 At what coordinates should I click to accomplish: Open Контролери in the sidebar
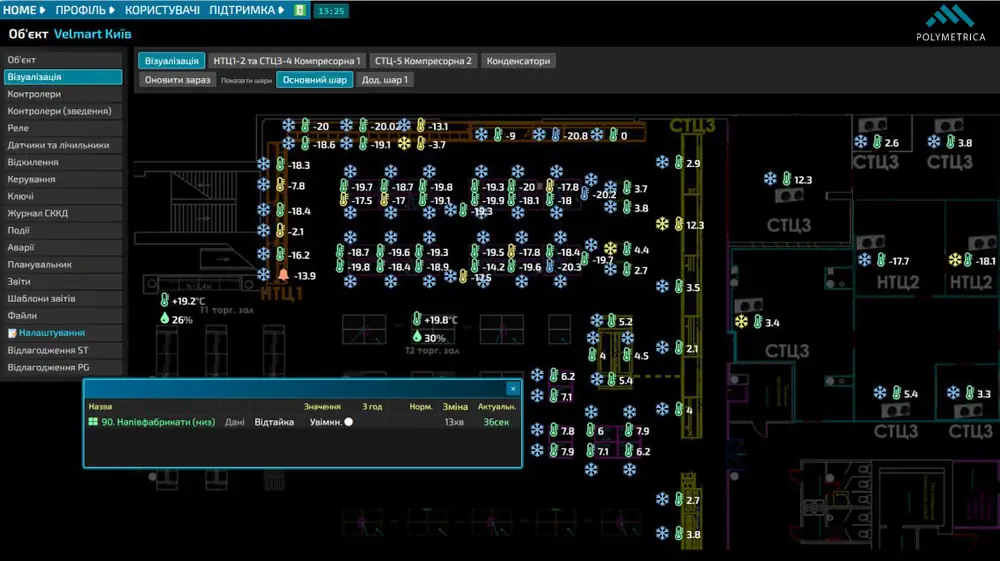tap(62, 94)
